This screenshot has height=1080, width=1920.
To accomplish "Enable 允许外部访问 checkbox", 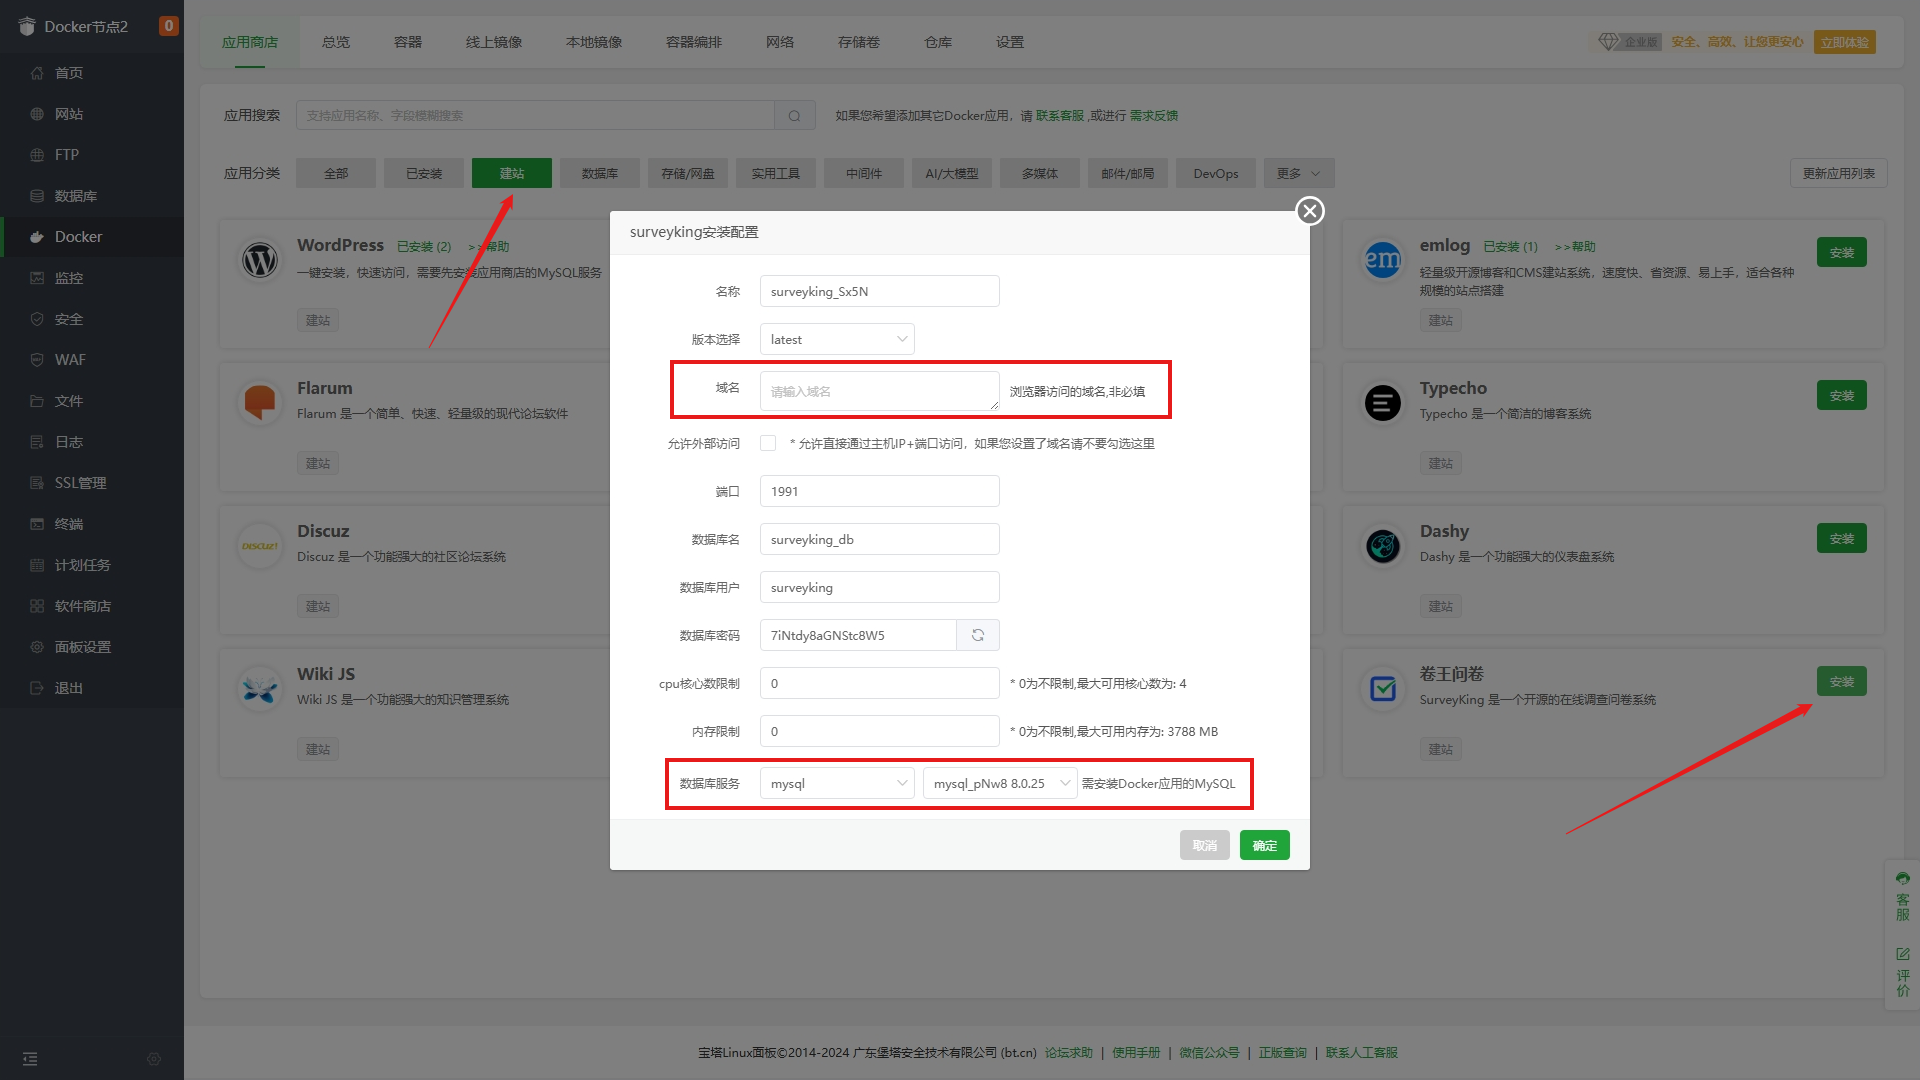I will (x=768, y=443).
